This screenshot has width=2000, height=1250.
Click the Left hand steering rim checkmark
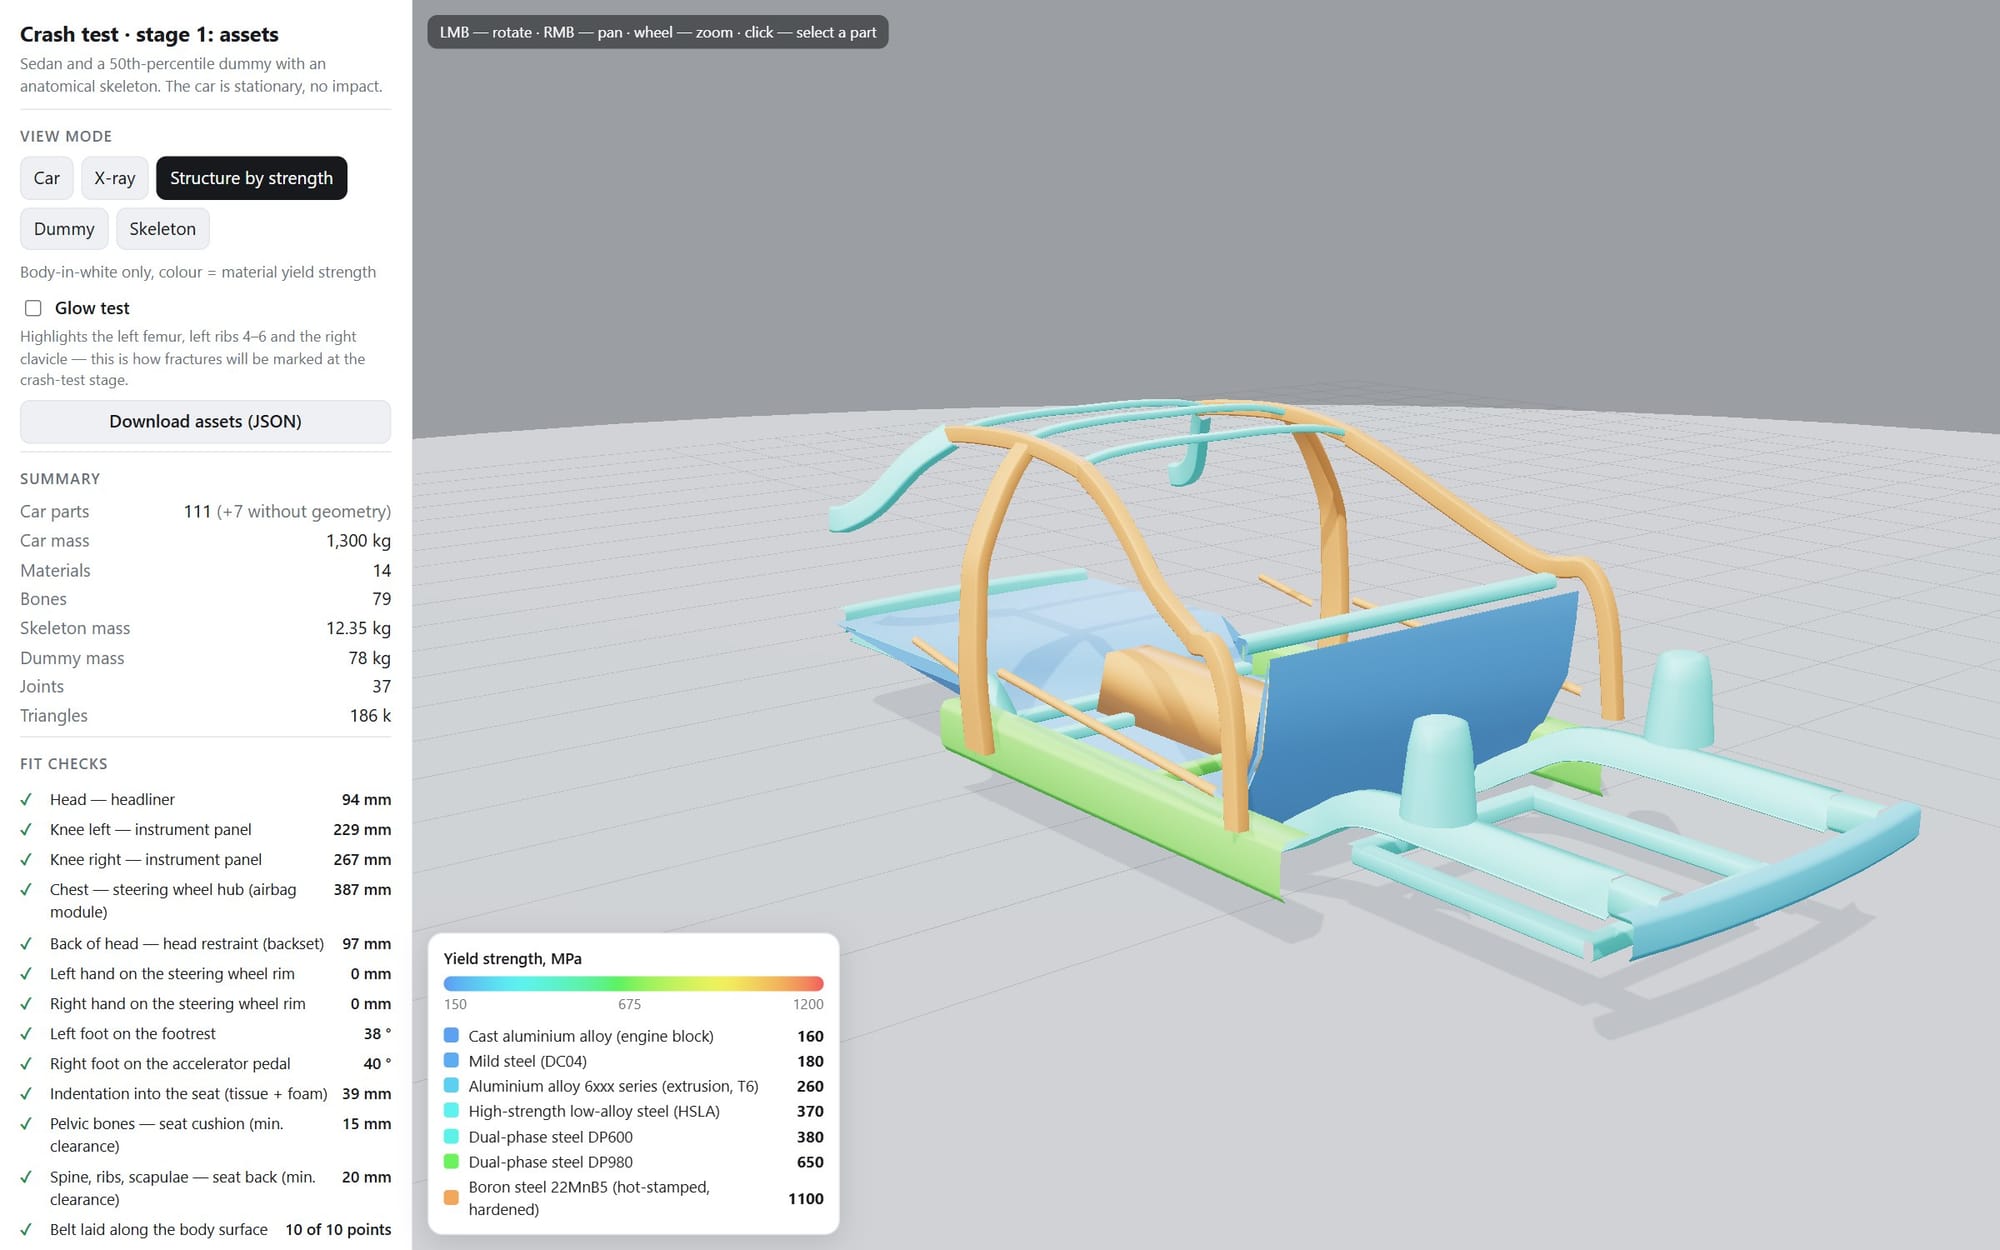tap(26, 974)
